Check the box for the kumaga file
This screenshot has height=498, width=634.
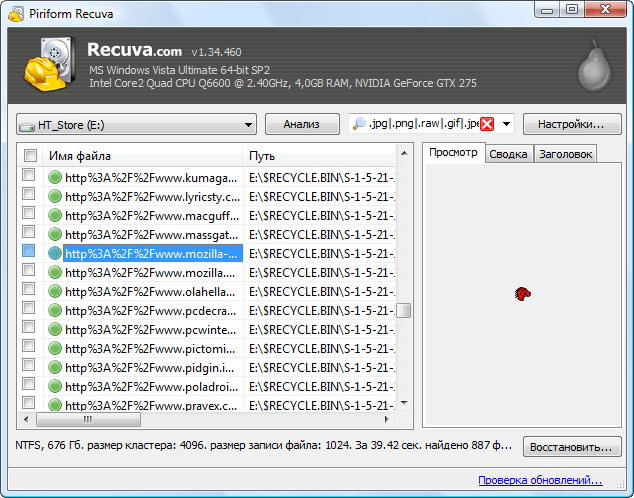pyautogui.click(x=29, y=175)
